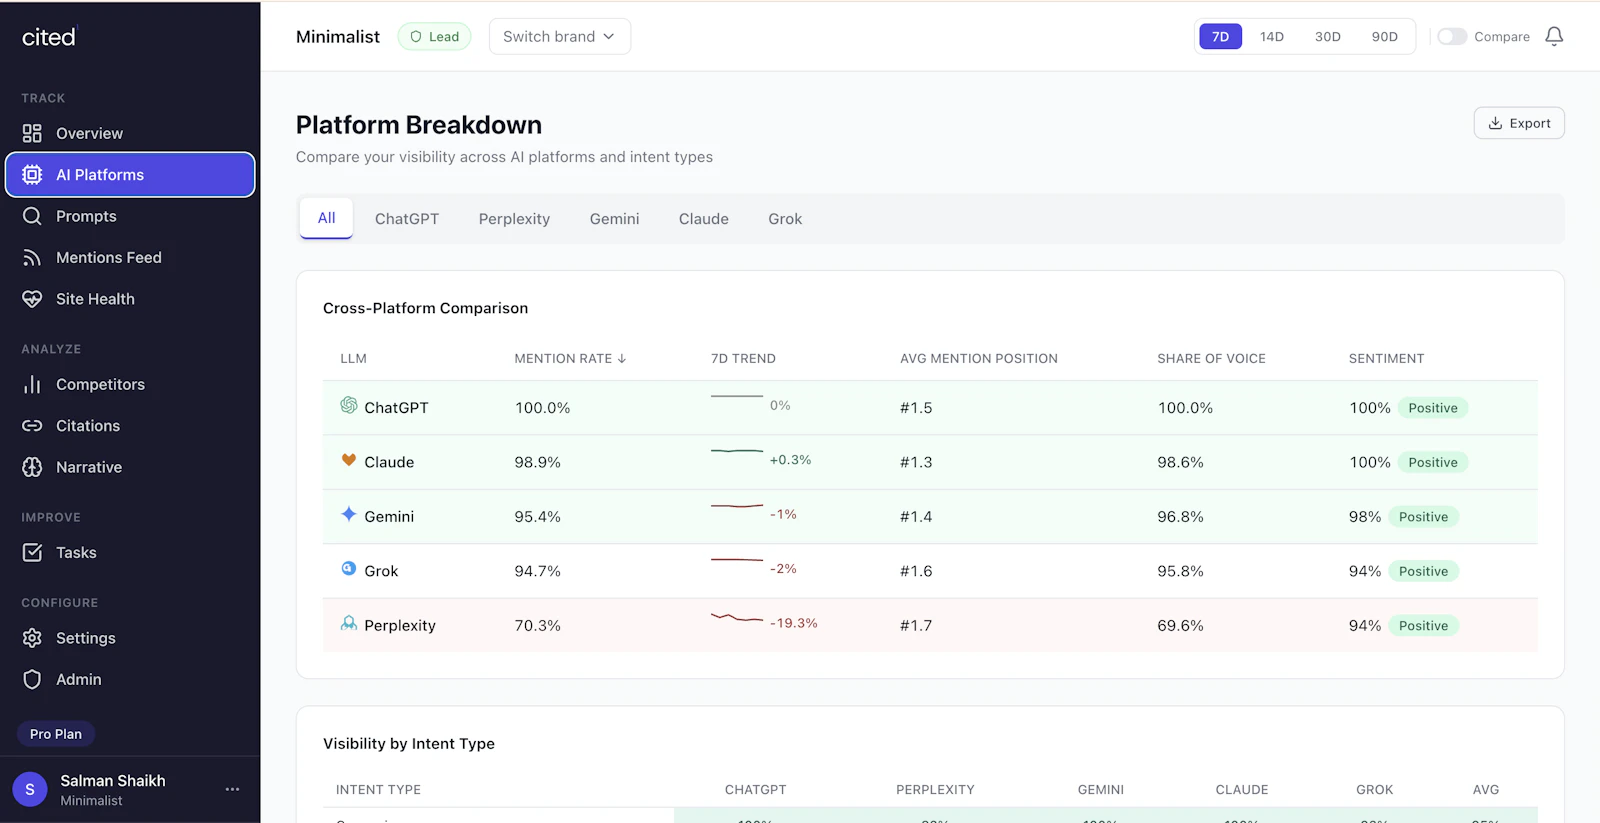Open Site Health heart icon

point(32,299)
